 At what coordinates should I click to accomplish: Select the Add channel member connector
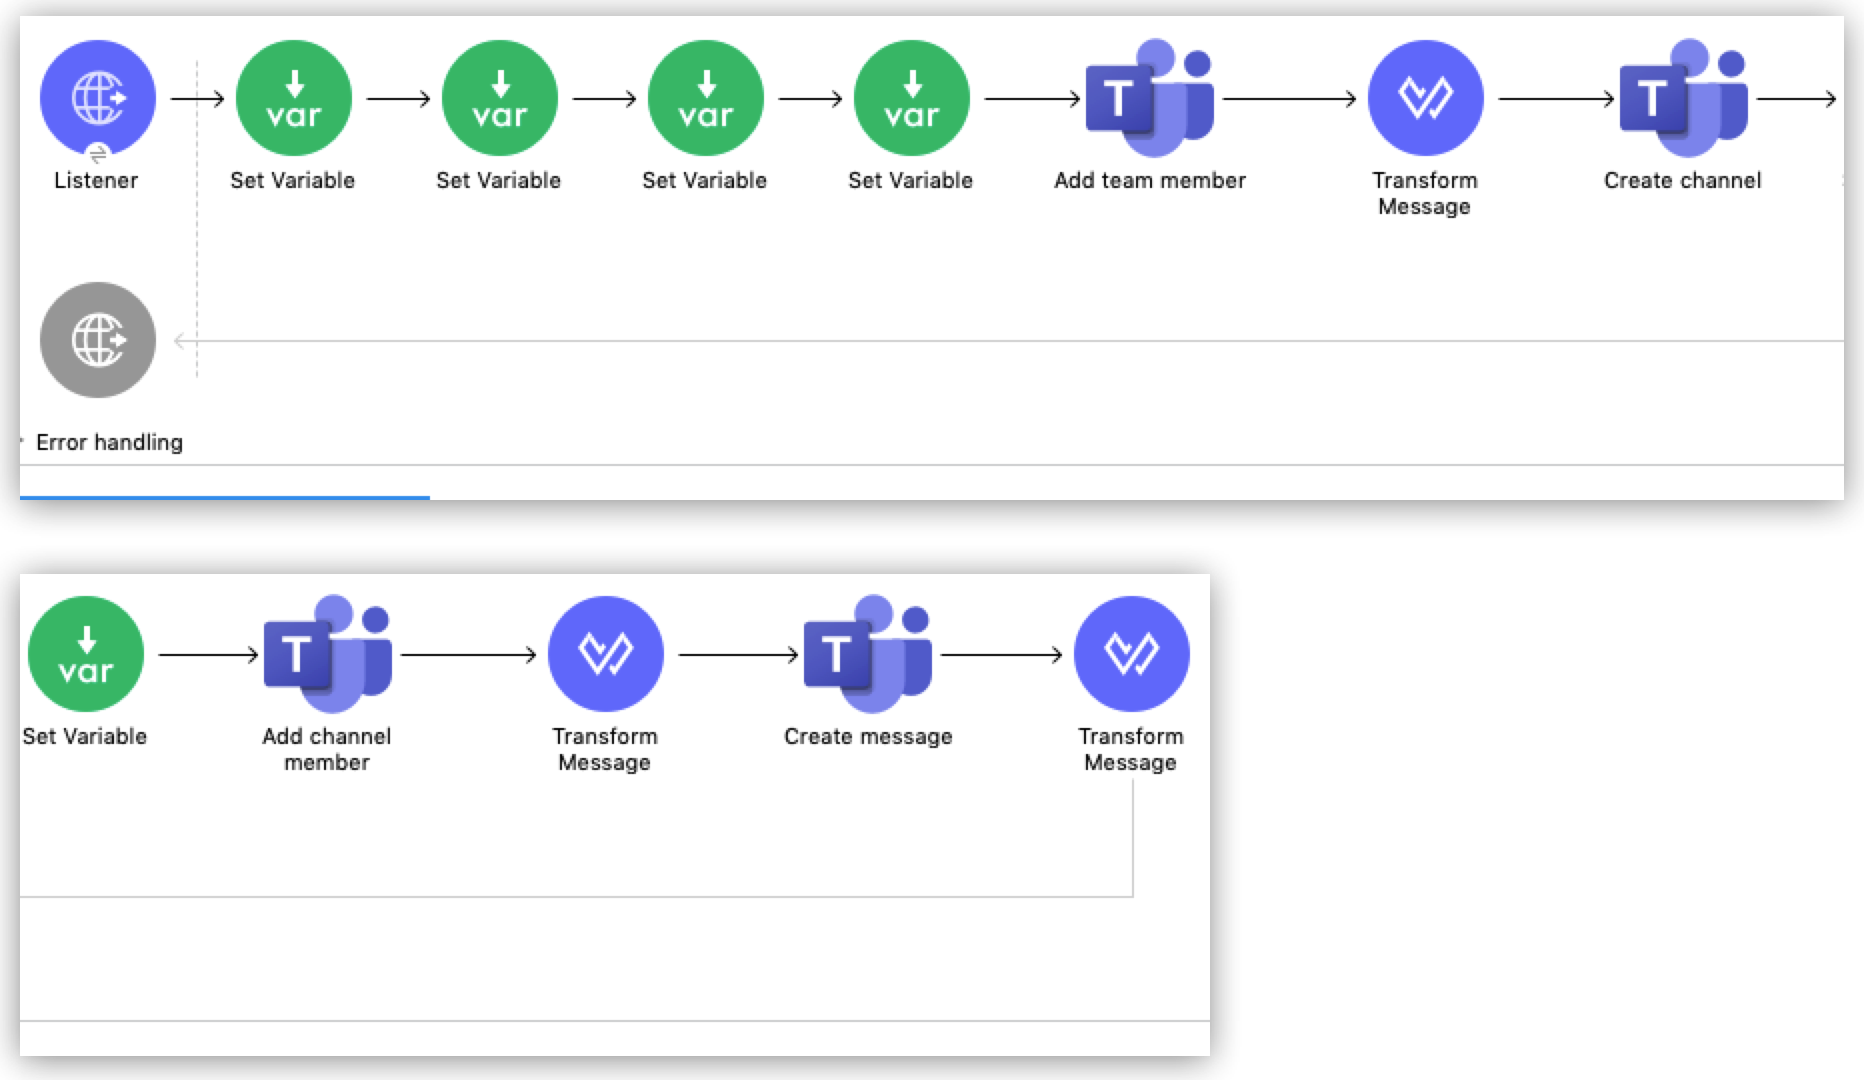click(x=327, y=654)
